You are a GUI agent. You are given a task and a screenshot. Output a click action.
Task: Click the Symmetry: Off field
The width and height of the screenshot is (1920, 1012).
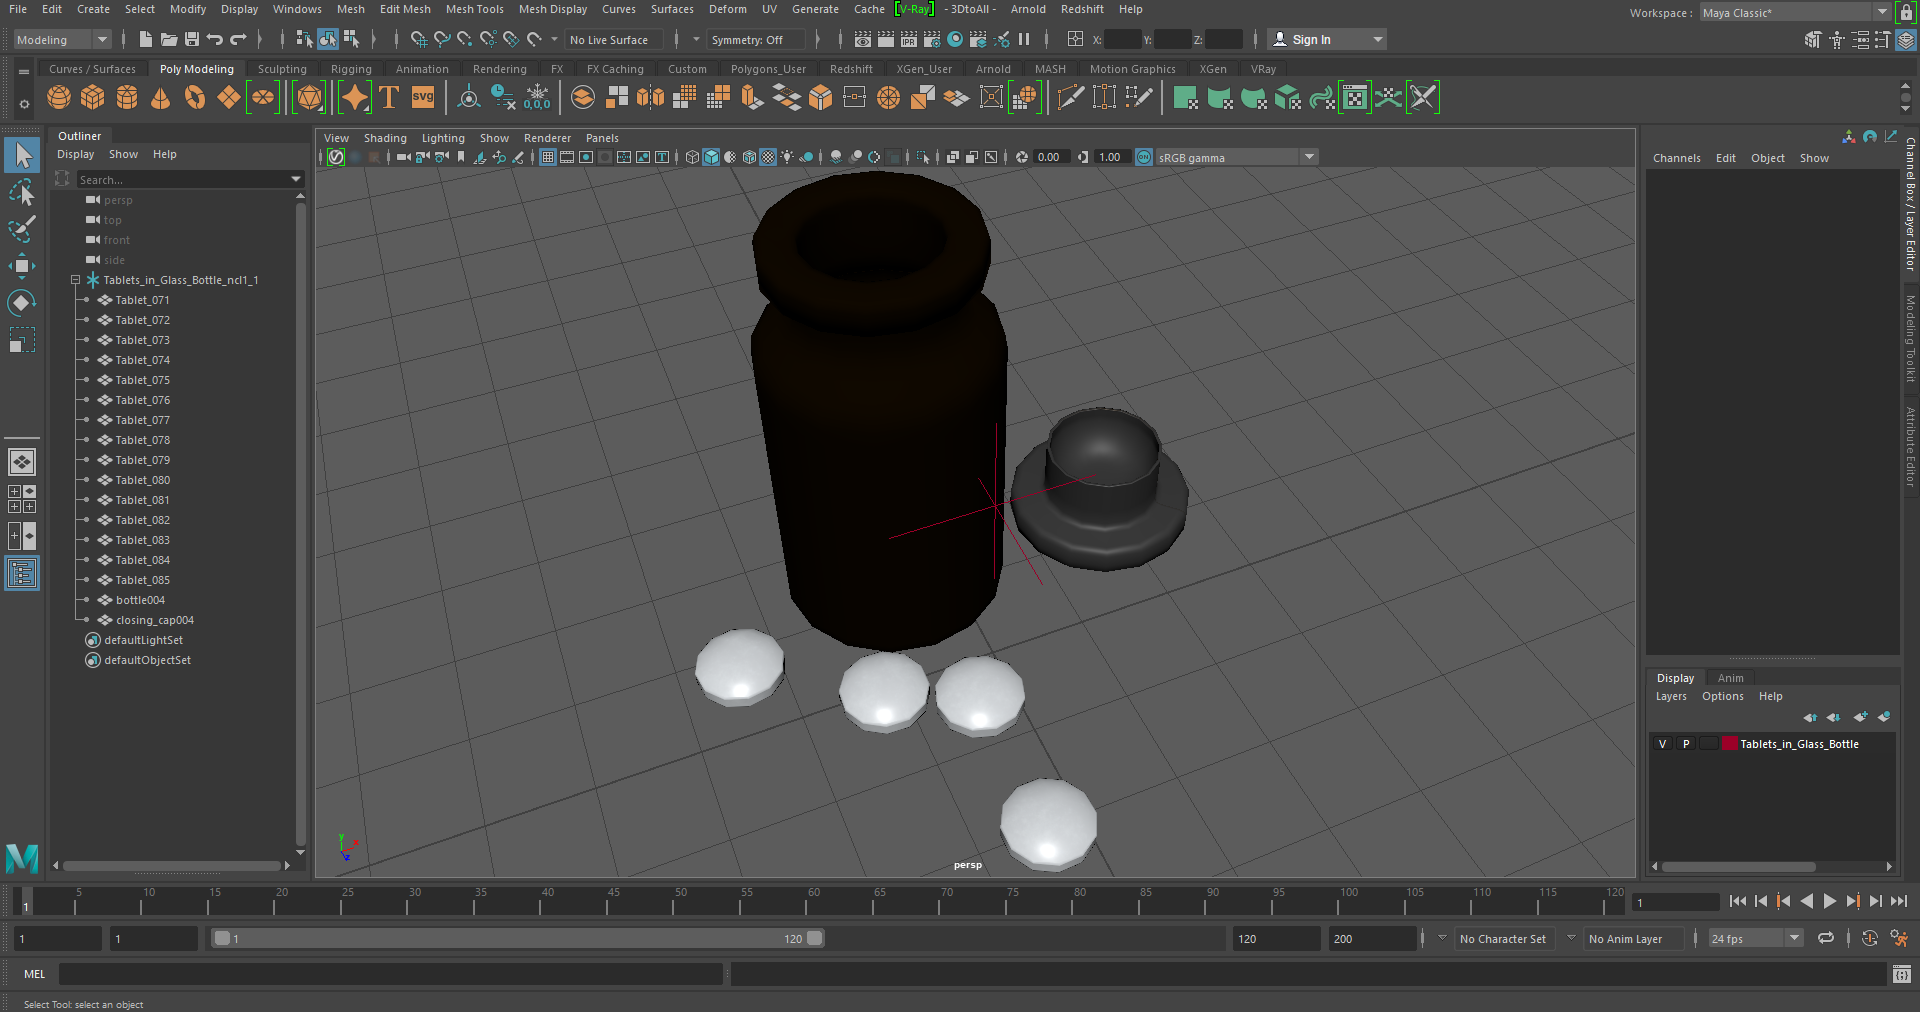[x=756, y=39]
